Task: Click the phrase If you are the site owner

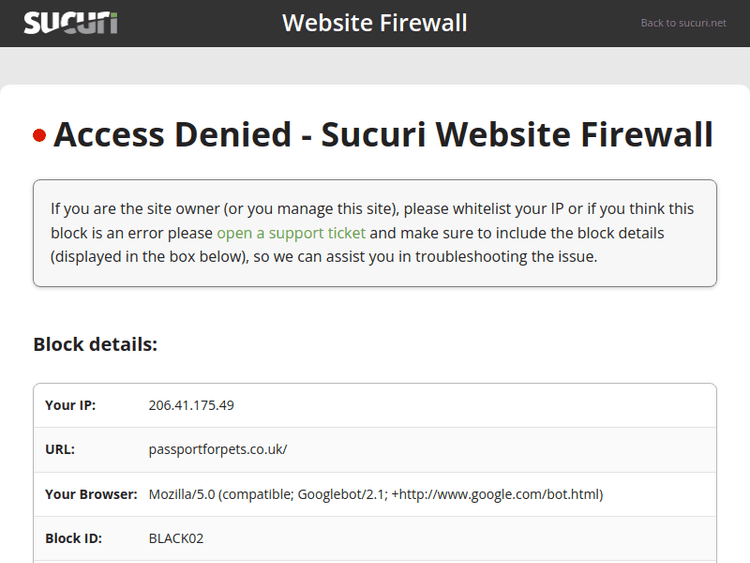Action: (x=135, y=209)
